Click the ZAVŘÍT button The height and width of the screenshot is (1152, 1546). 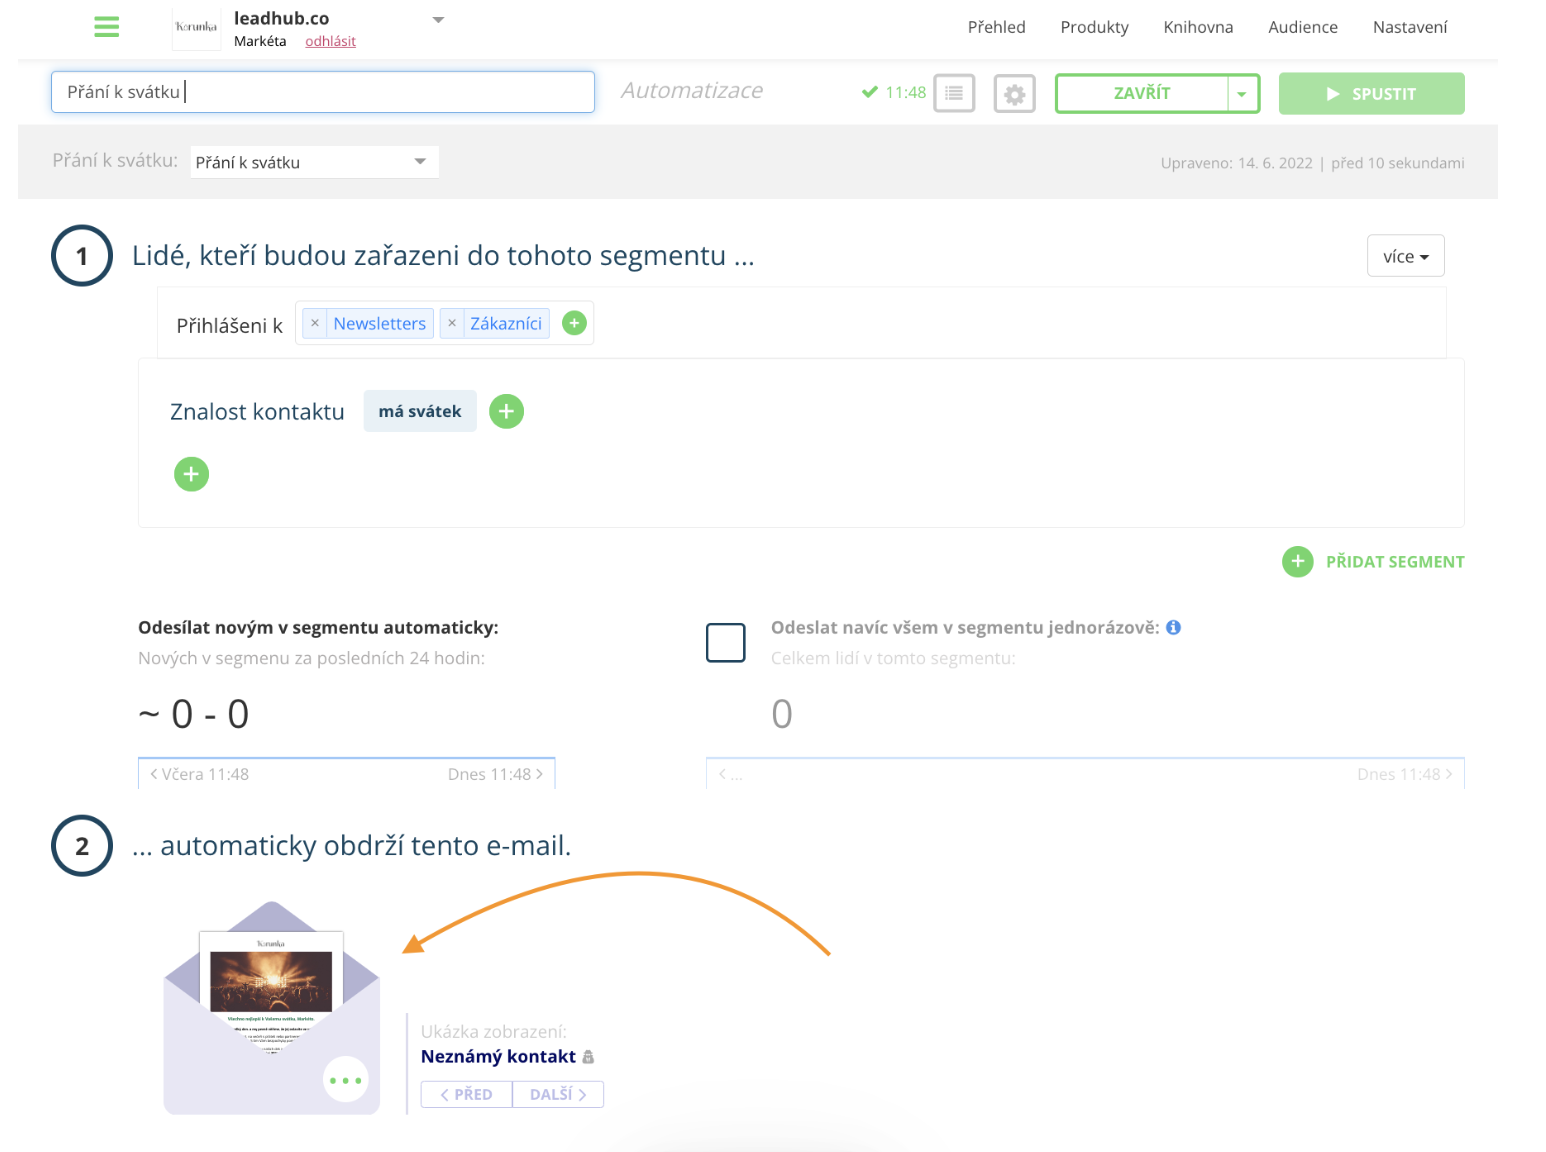[1142, 93]
